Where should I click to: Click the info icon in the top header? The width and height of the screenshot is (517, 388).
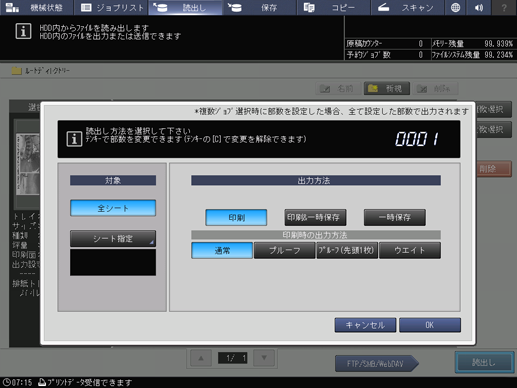click(x=23, y=31)
